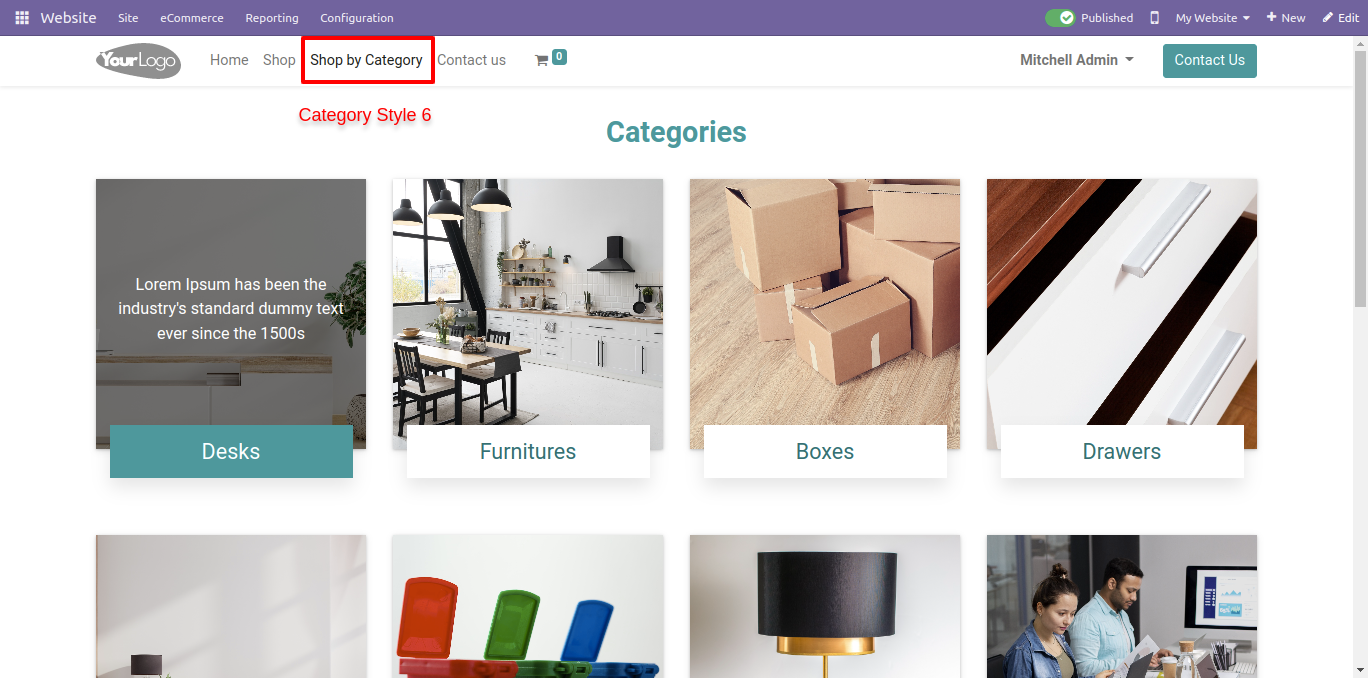The height and width of the screenshot is (678, 1368).
Task: Click the mobile preview phone icon
Action: pyautogui.click(x=1154, y=18)
